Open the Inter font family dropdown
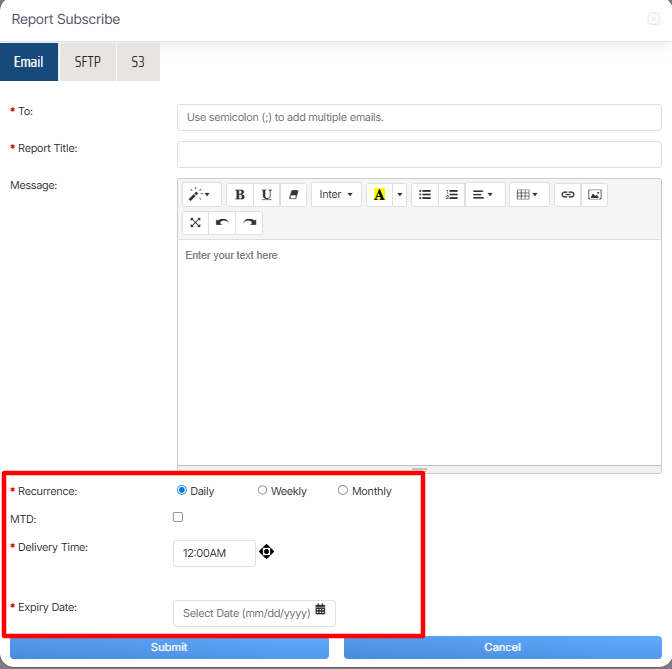Image resolution: width=672 pixels, height=669 pixels. coord(336,195)
